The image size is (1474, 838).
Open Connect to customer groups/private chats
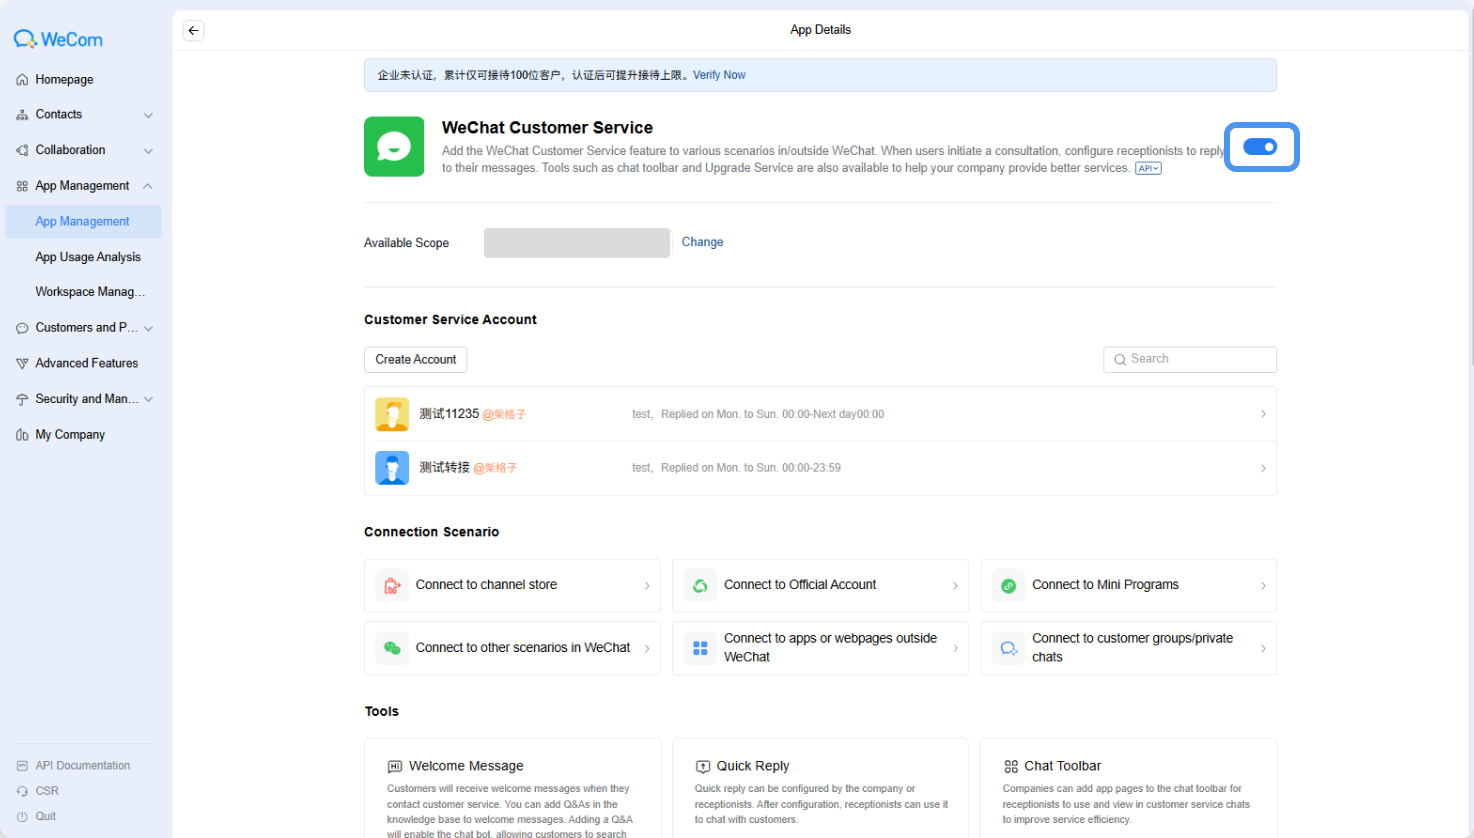(x=1128, y=648)
